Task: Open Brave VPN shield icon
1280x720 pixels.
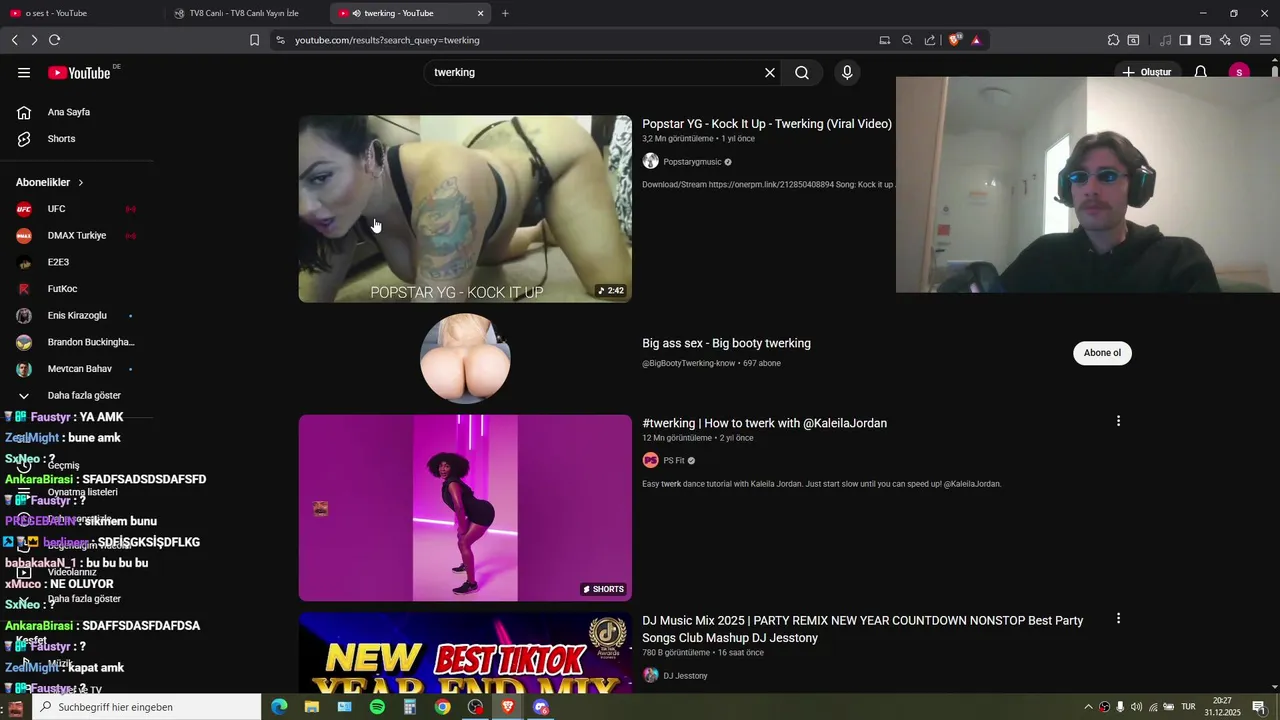Action: pyautogui.click(x=1245, y=40)
